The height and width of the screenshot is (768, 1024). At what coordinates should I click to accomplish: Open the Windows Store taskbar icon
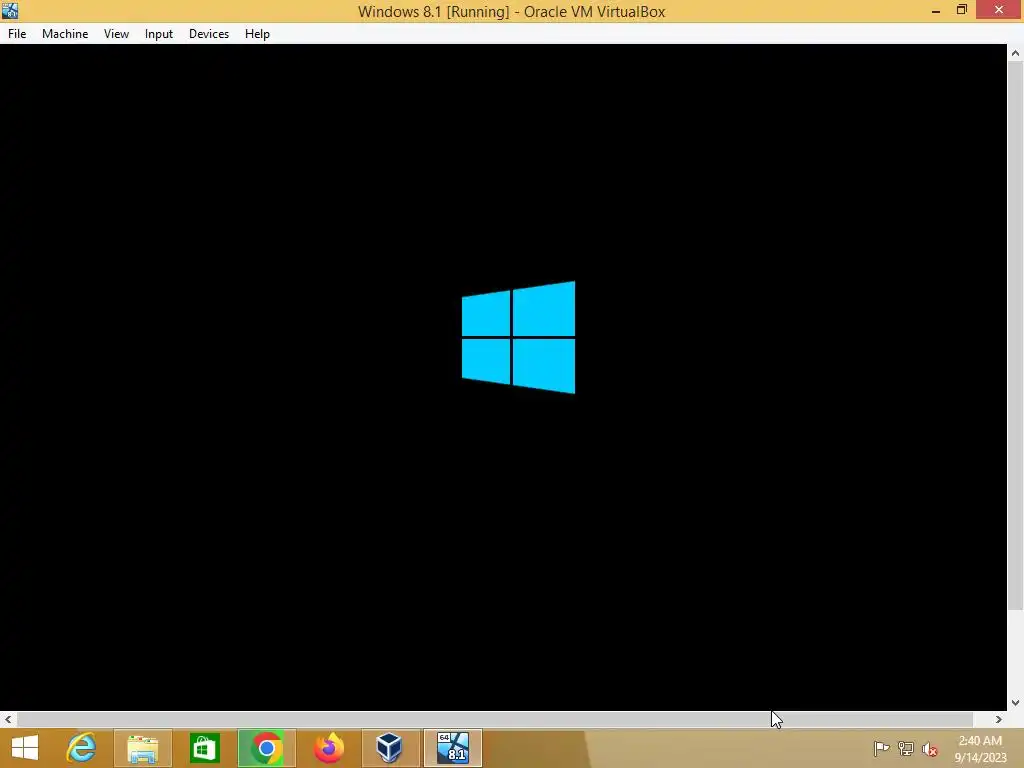(205, 748)
